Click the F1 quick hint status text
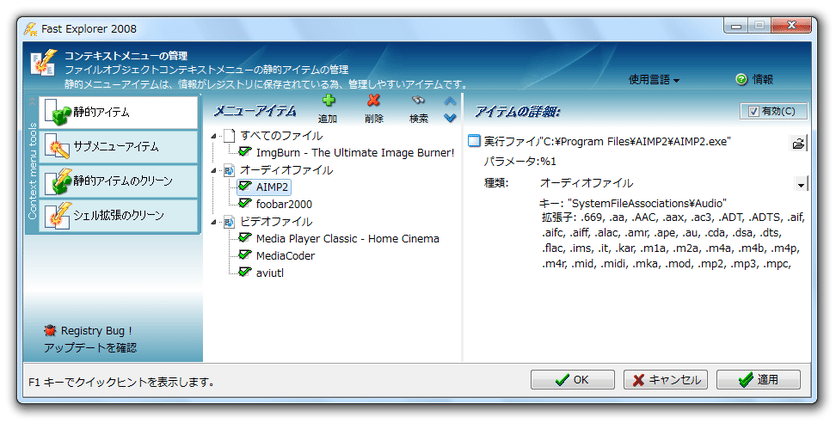836x423 pixels. pyautogui.click(x=121, y=382)
